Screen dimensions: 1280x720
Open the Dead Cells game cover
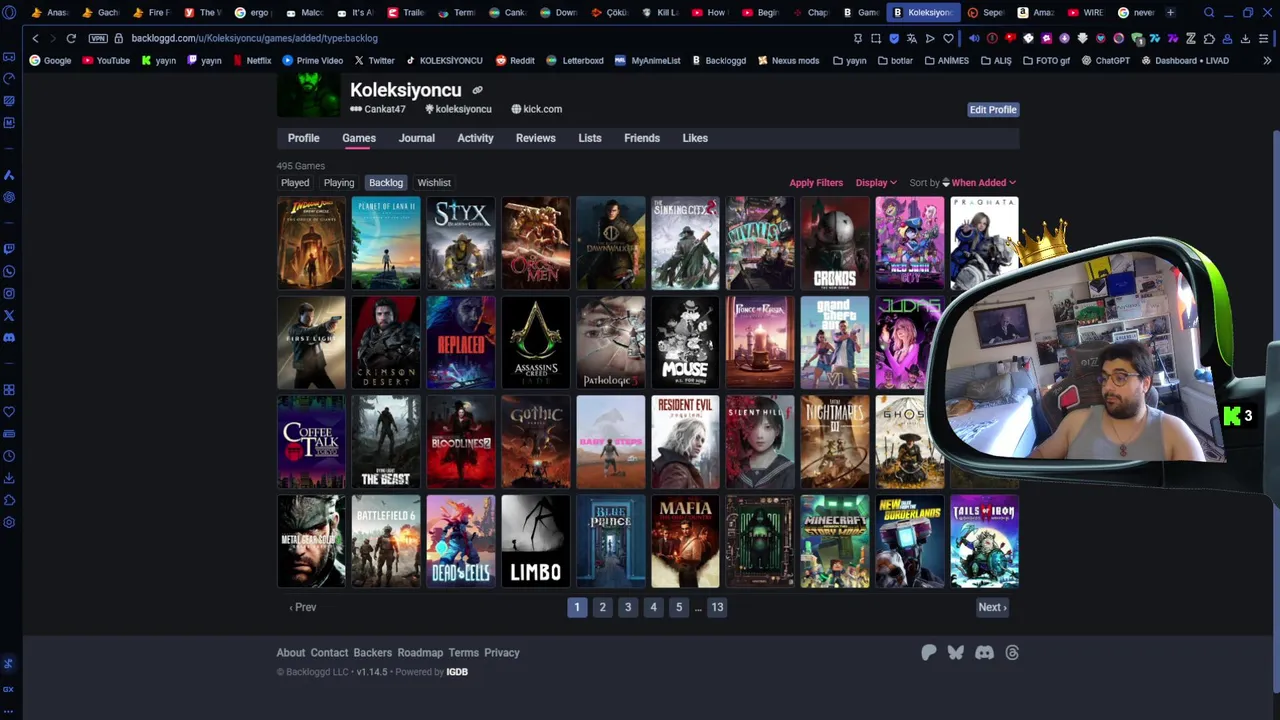click(x=461, y=541)
